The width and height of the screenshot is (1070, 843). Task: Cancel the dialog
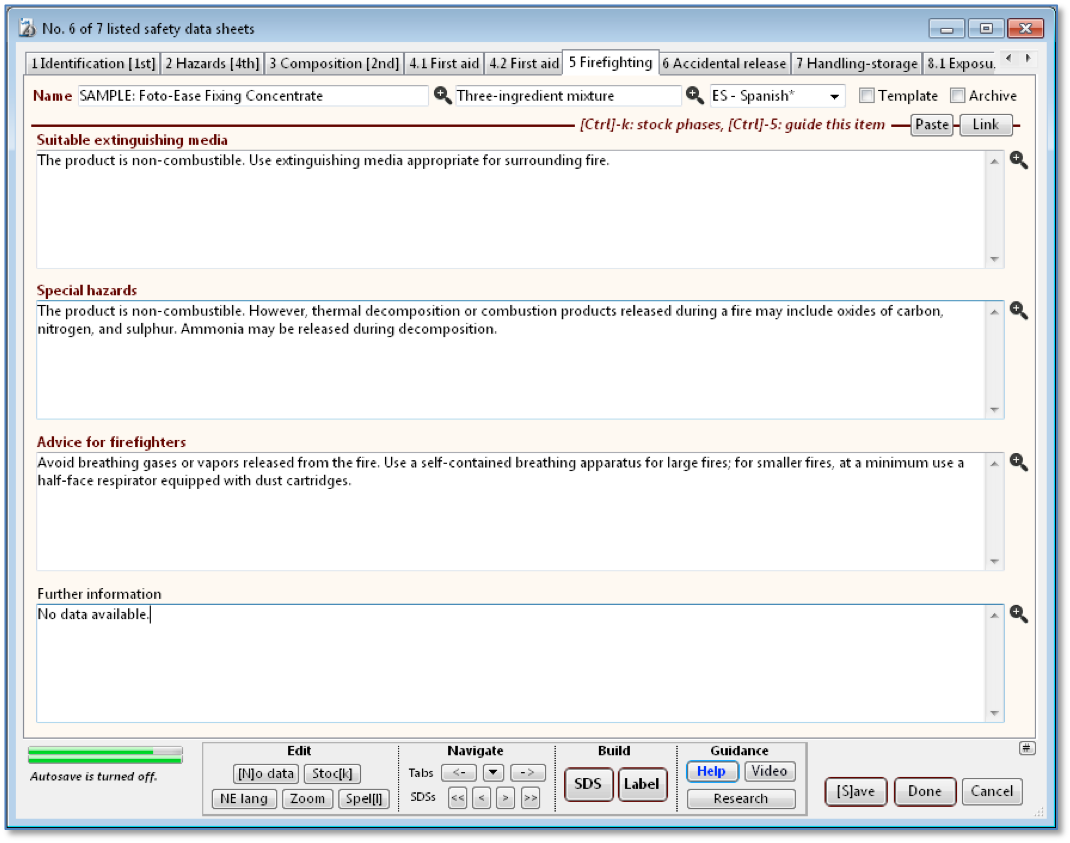992,791
